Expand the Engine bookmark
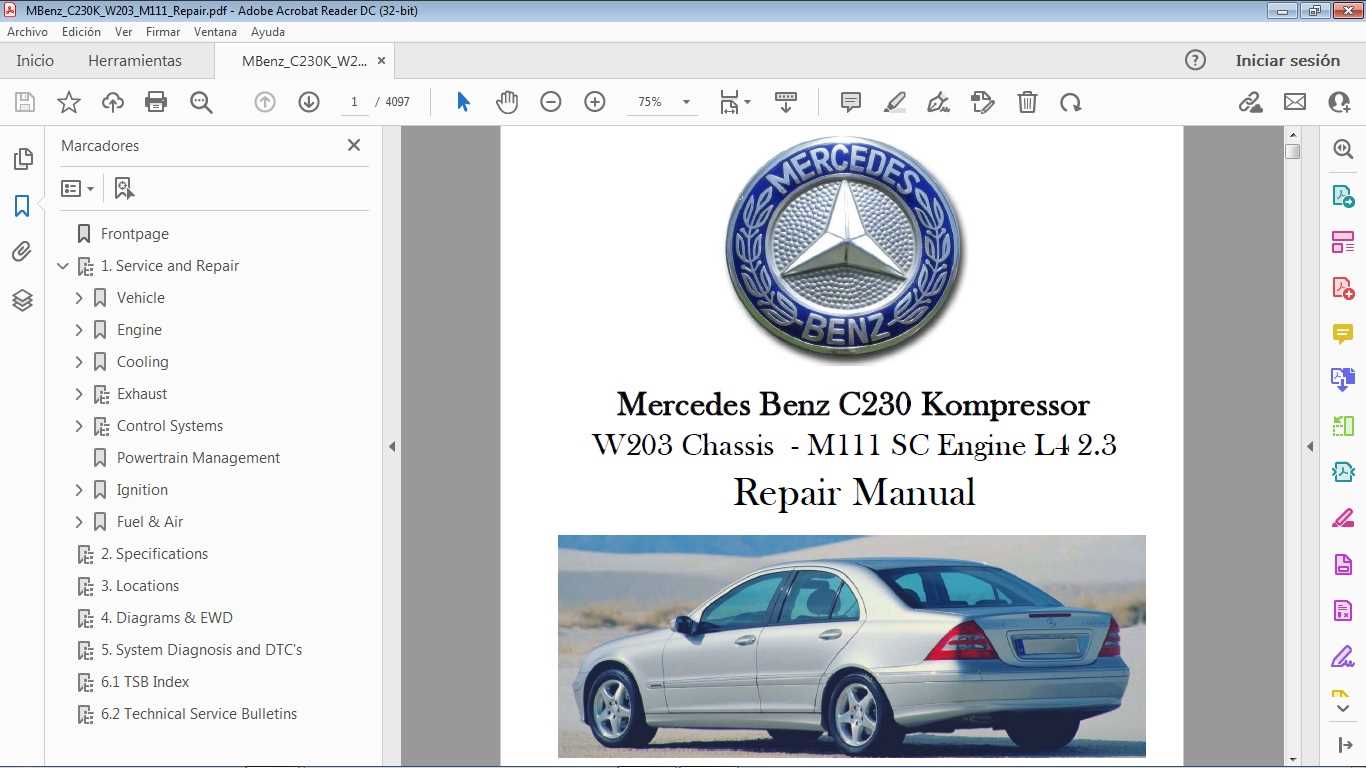 click(x=79, y=330)
